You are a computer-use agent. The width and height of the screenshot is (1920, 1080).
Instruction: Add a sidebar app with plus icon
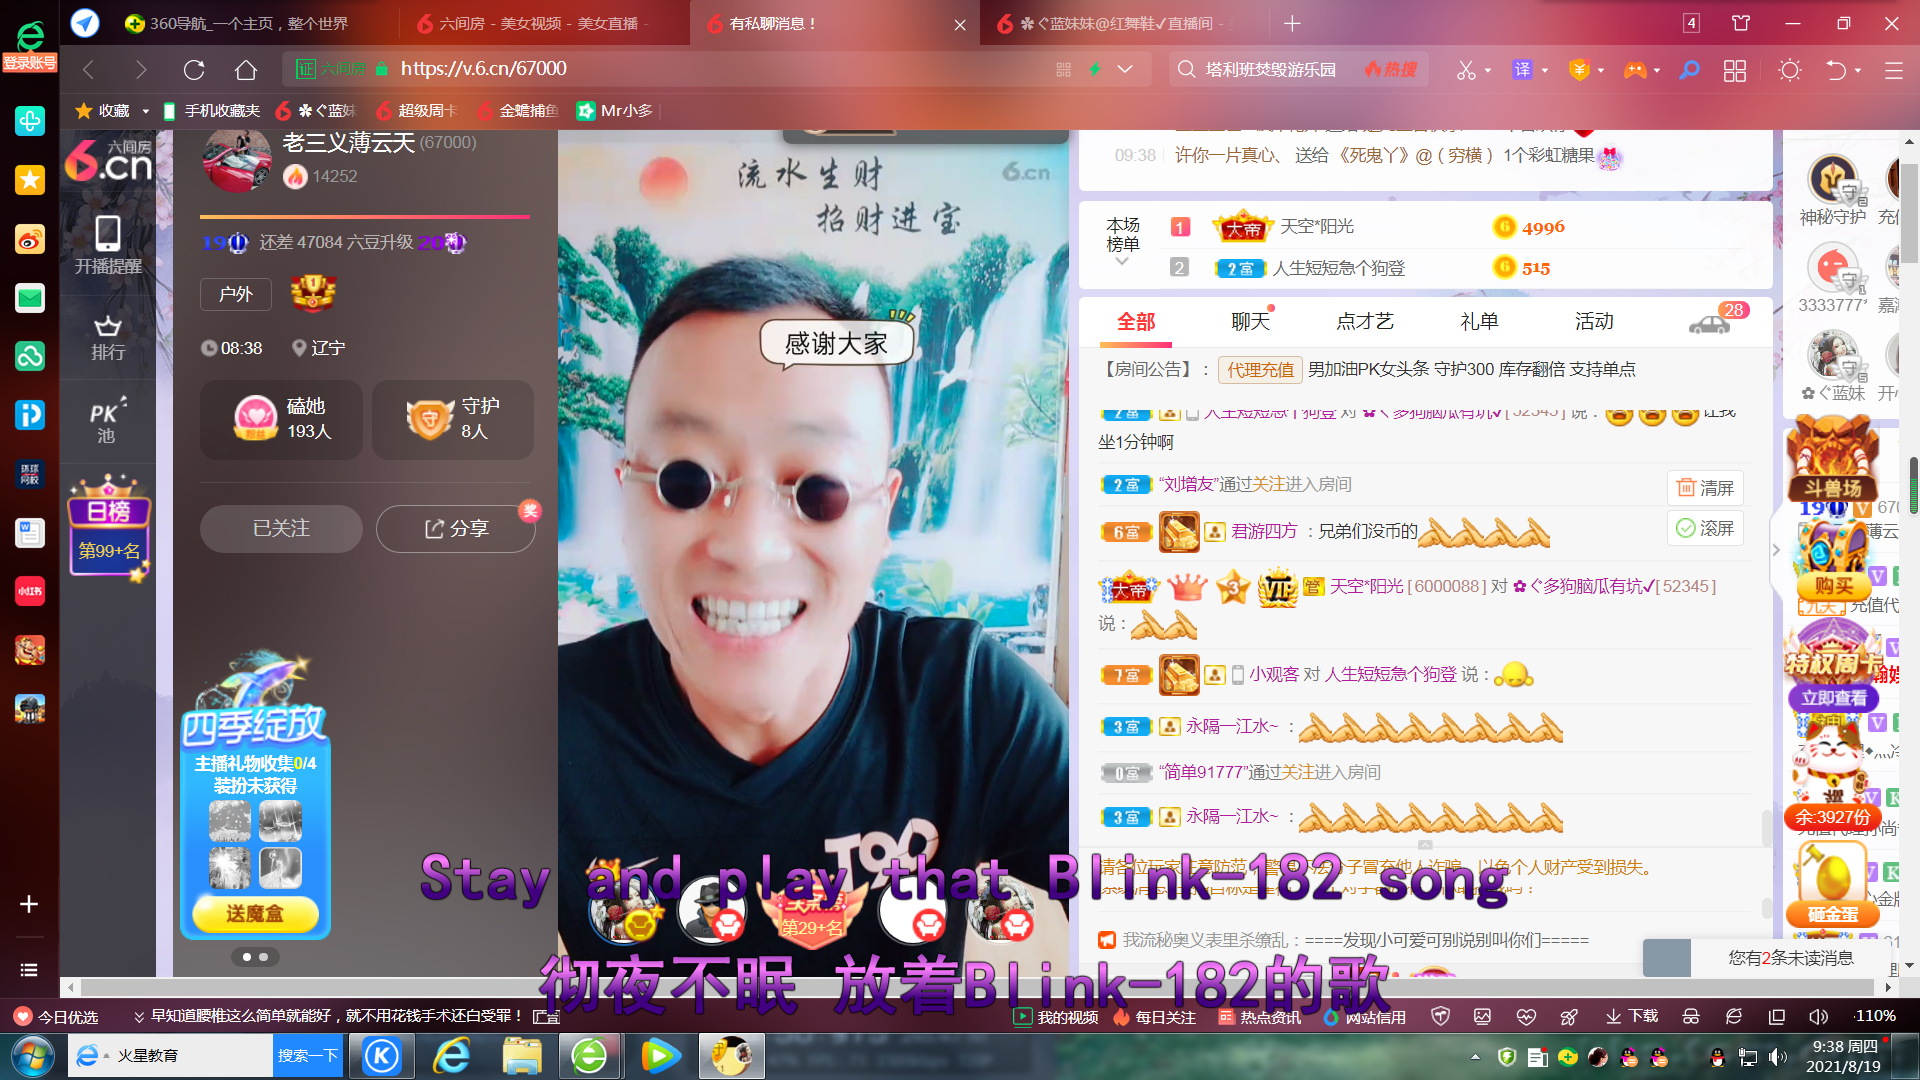tap(29, 904)
